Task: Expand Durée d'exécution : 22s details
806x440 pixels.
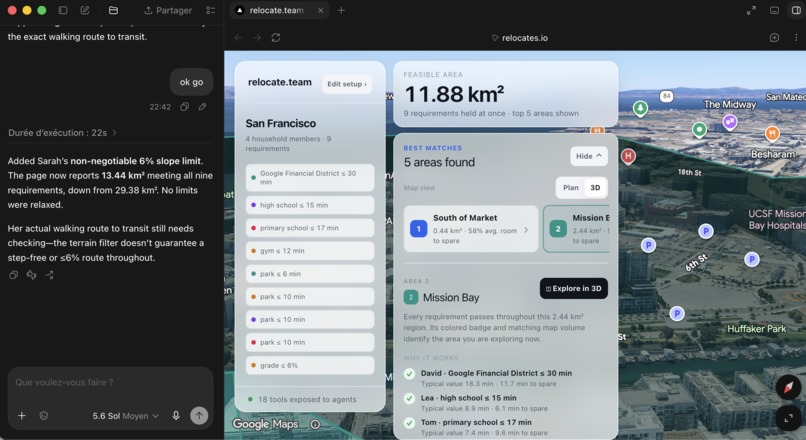Action: point(62,133)
